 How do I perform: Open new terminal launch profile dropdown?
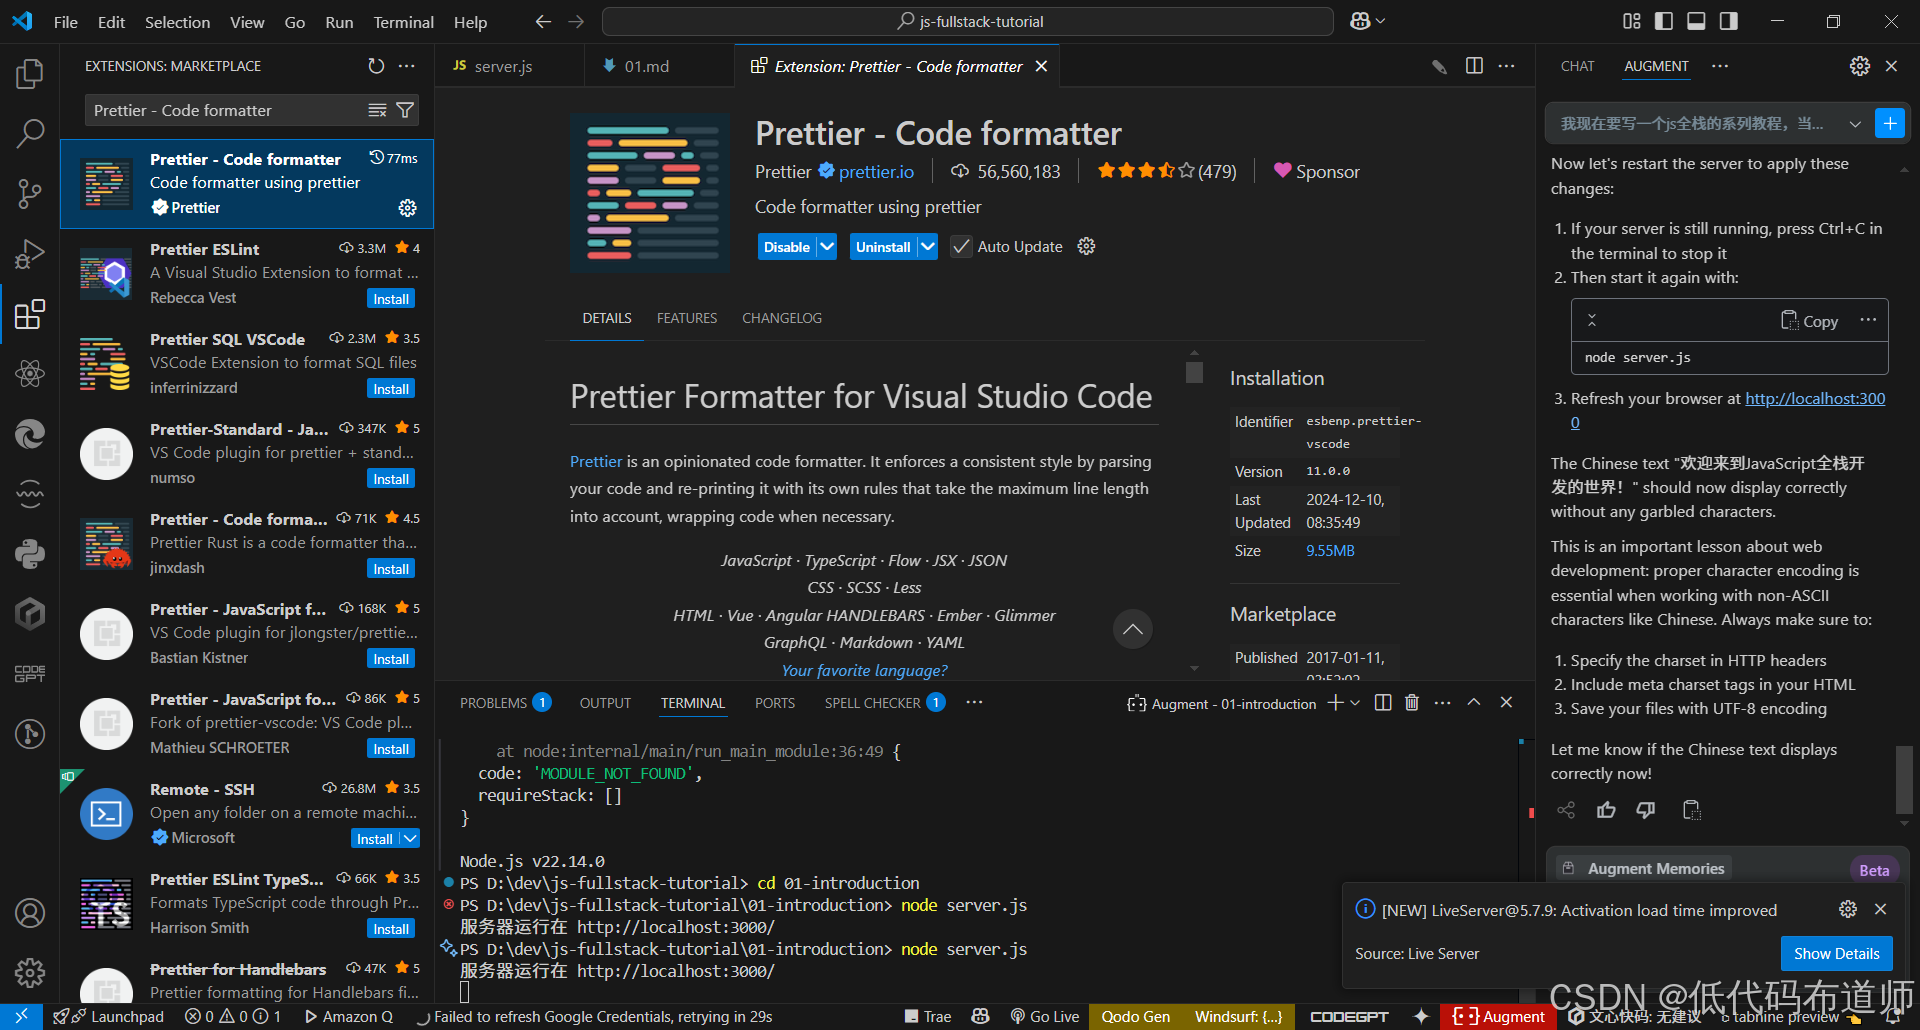(1355, 703)
